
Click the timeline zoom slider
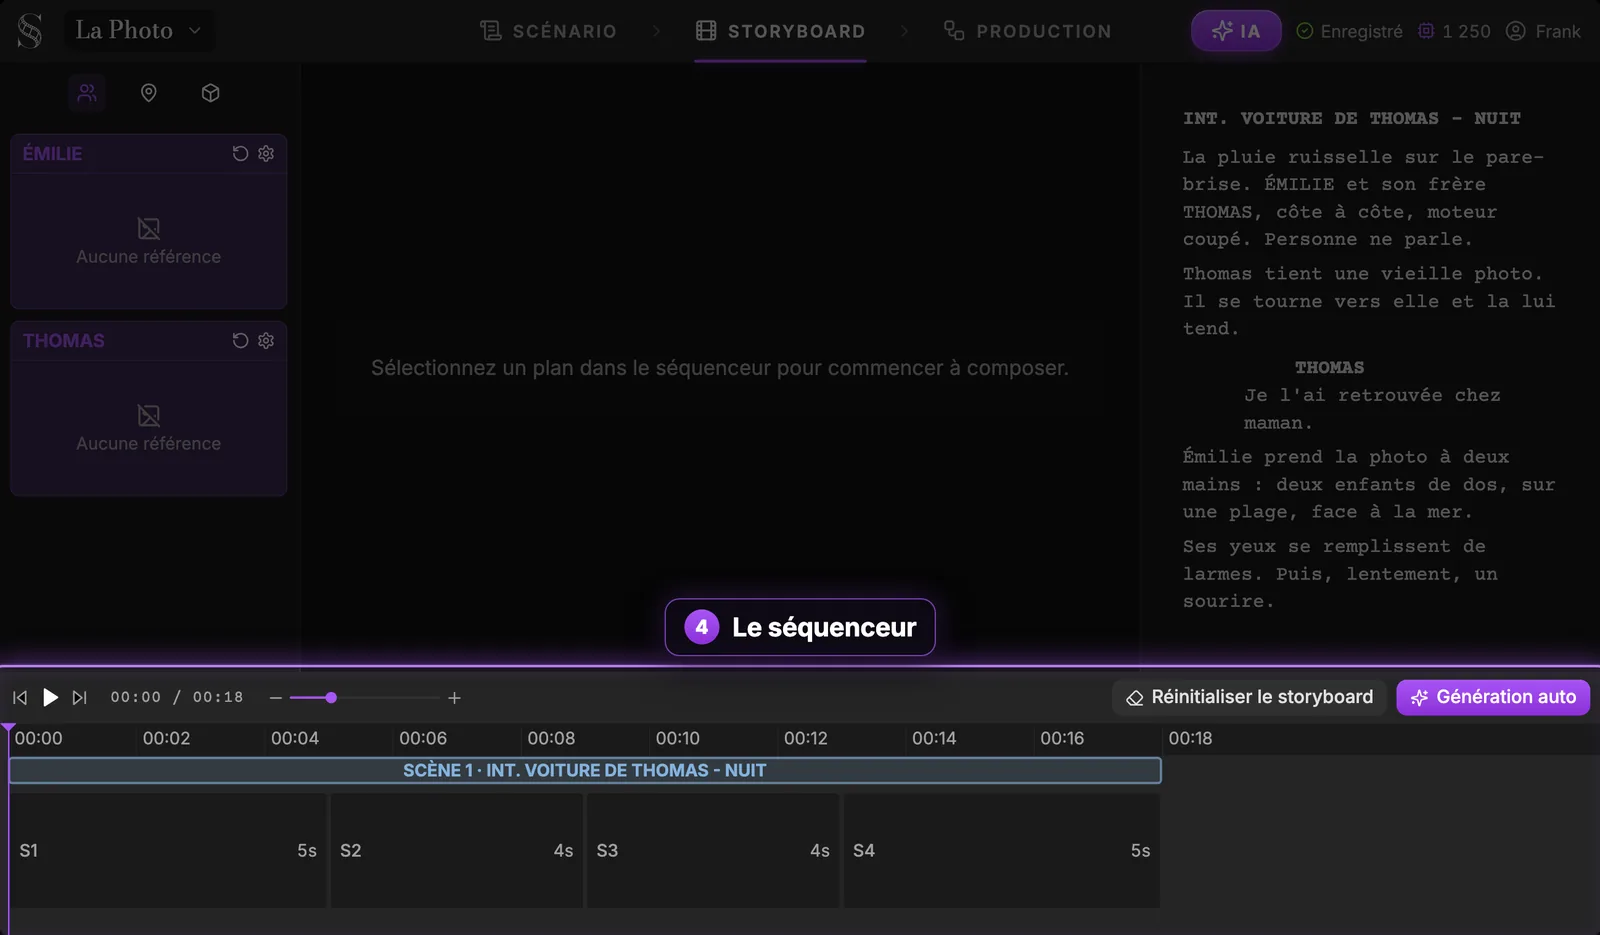pyautogui.click(x=365, y=698)
